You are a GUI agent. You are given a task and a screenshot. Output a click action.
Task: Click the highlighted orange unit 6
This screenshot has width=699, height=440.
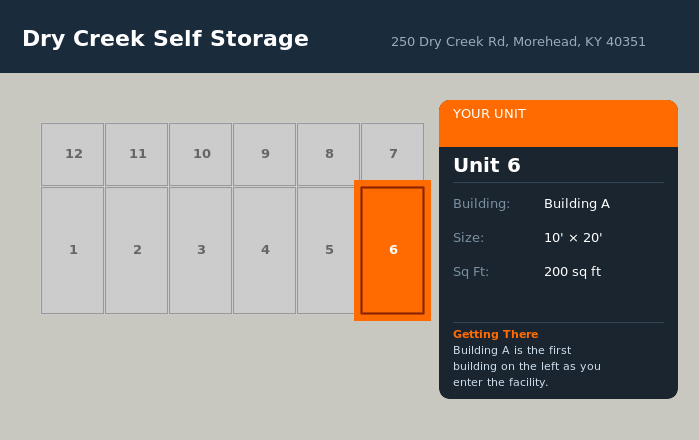(392, 250)
